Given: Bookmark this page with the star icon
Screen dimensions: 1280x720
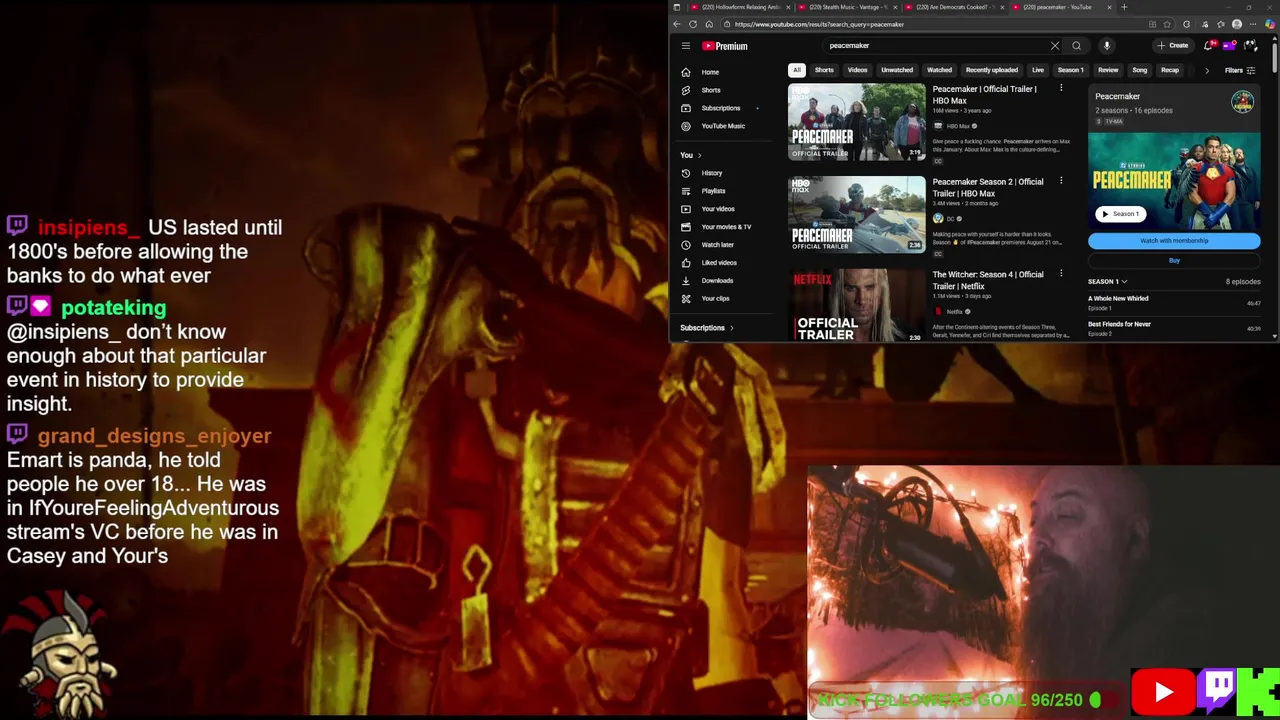Looking at the screenshot, I should (1167, 24).
